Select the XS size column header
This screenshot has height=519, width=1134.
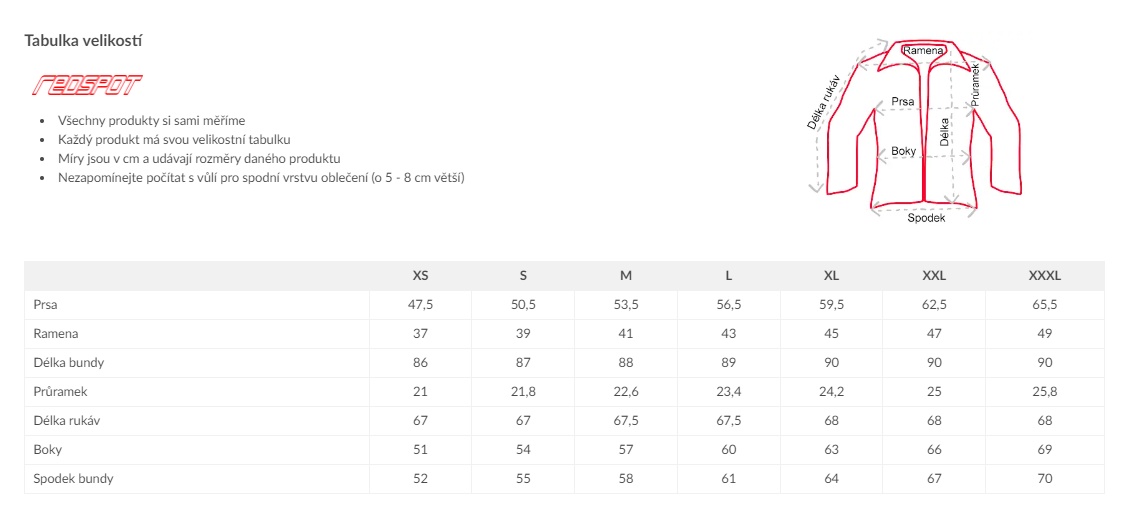[420, 275]
